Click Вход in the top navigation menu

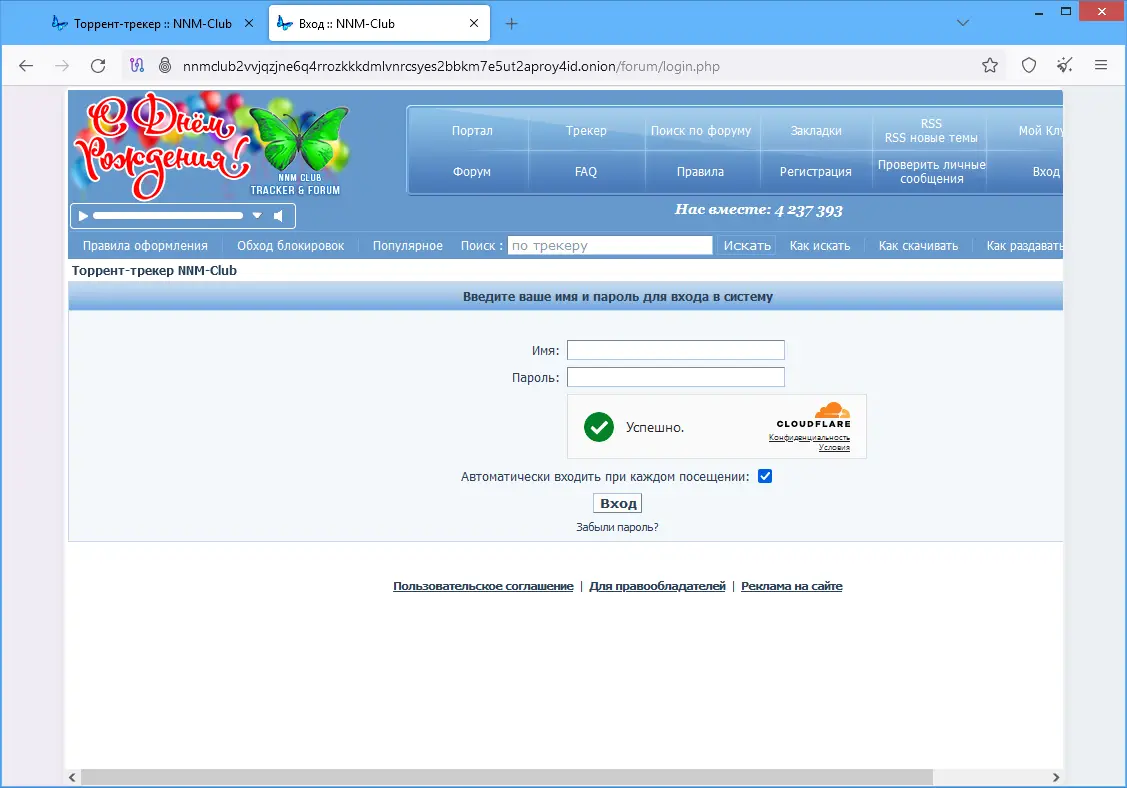point(1046,172)
